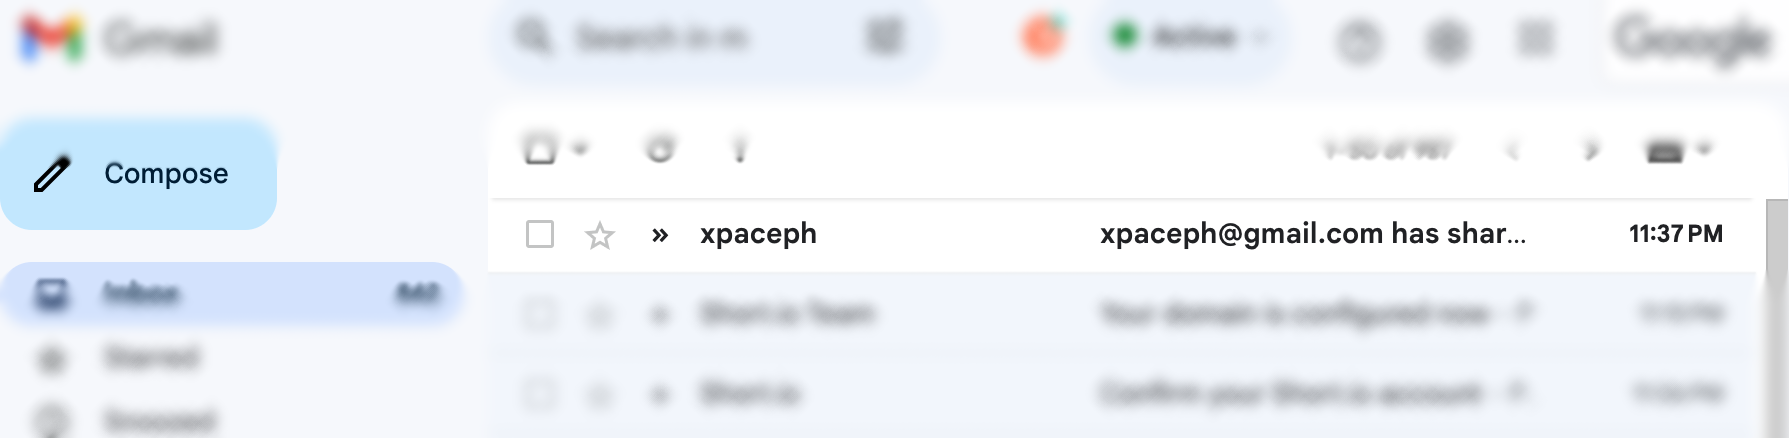Refresh the inbox list
Screen dimensions: 1789x438
tap(660, 150)
